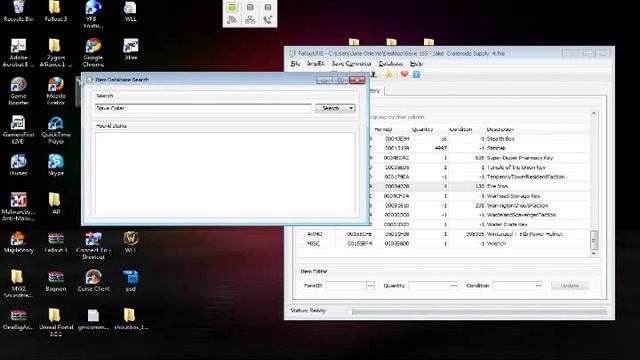Click the FormID input field
Viewport: 640px width, 360px height.
(x=346, y=285)
